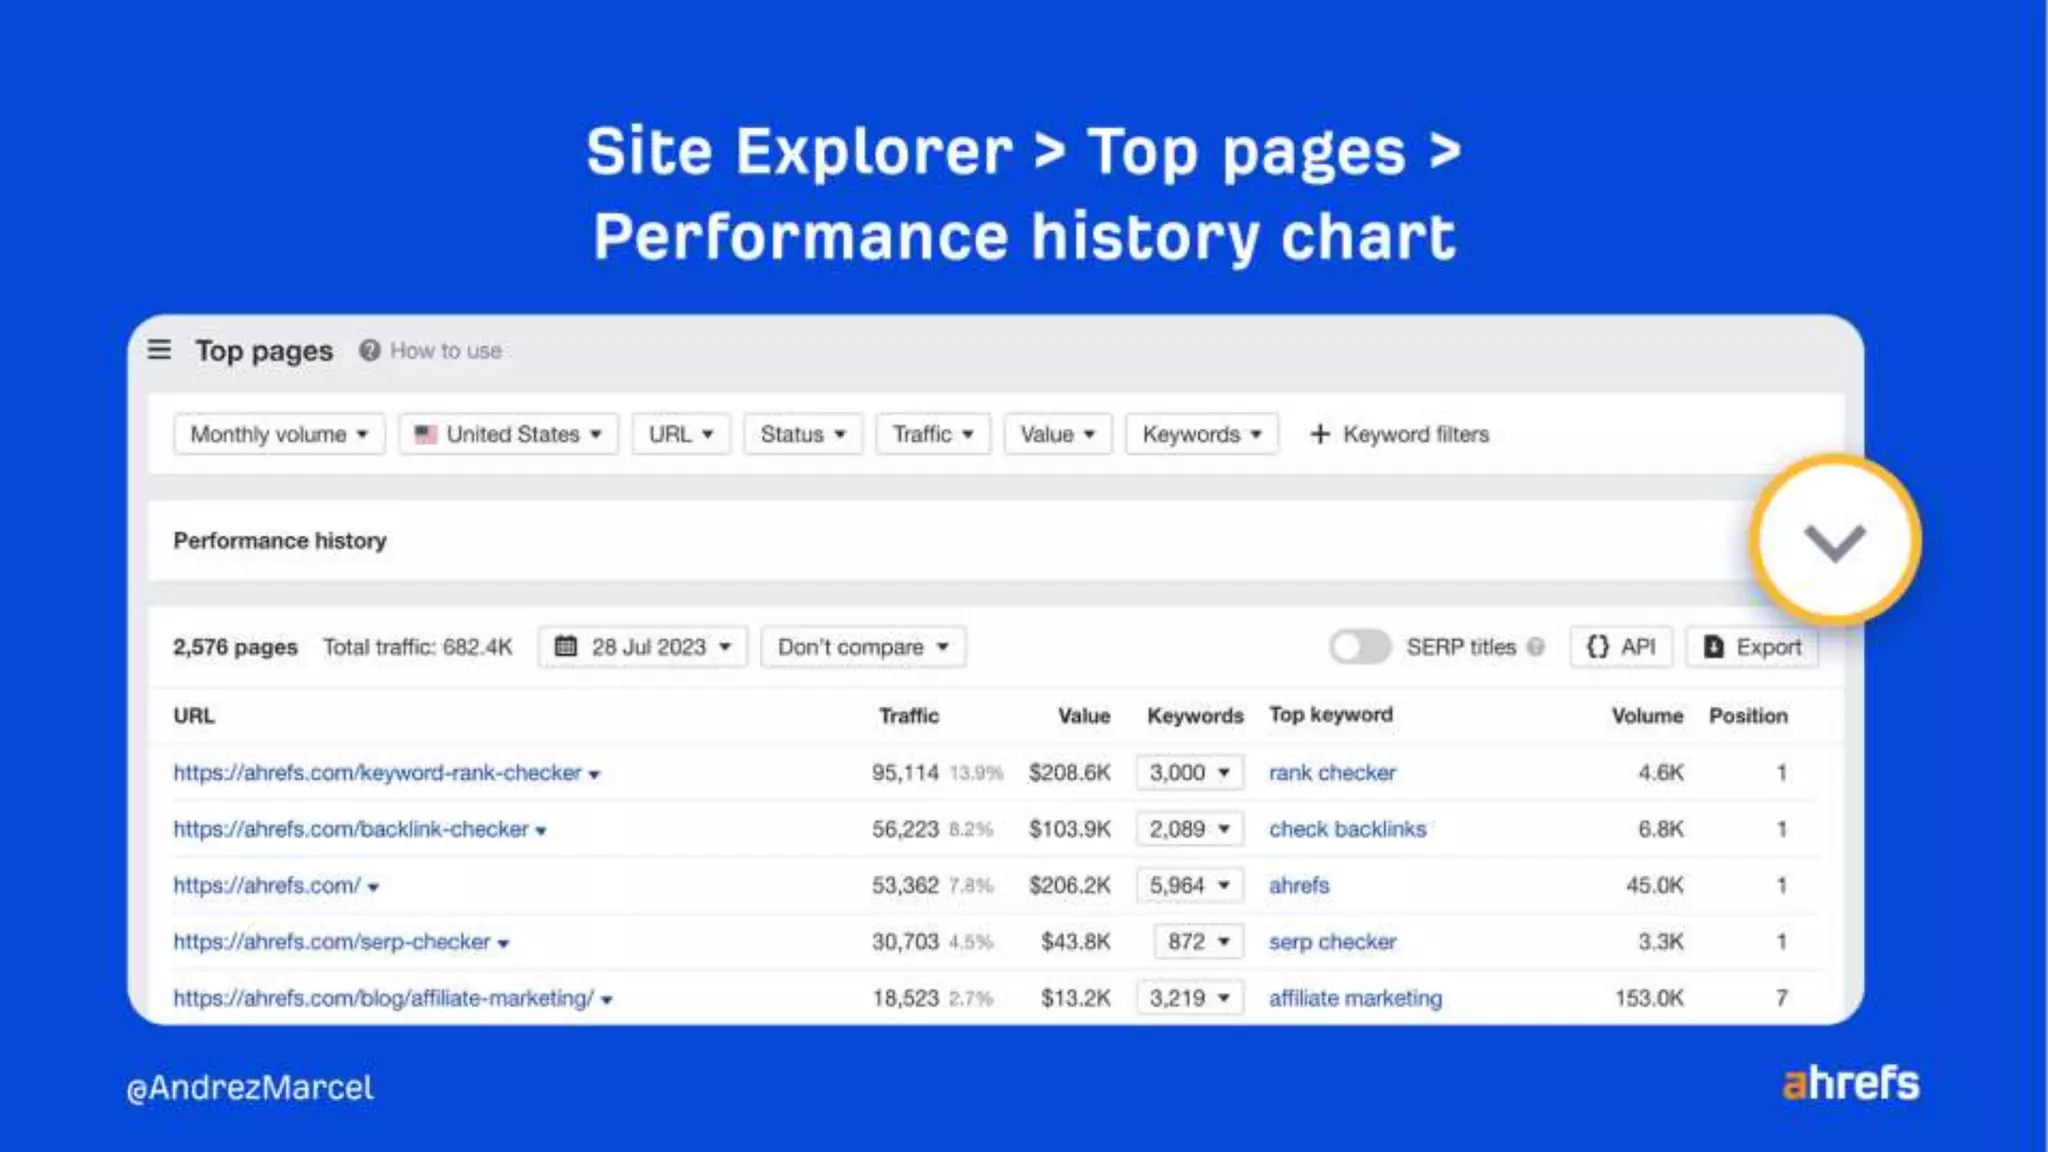Click the $208.6K value cell
Viewport: 2048px width, 1152px height.
pos(1069,773)
